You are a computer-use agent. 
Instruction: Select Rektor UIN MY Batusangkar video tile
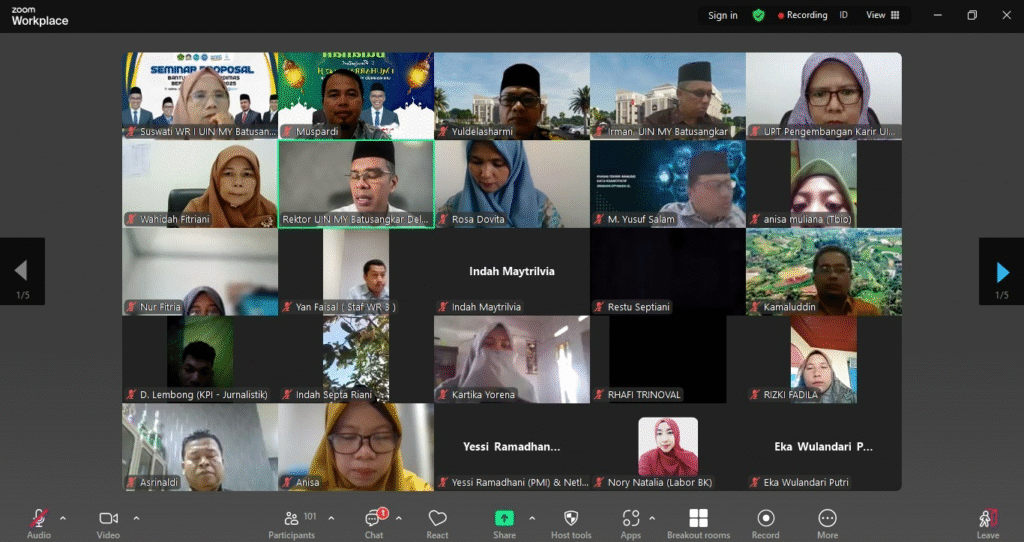(356, 184)
